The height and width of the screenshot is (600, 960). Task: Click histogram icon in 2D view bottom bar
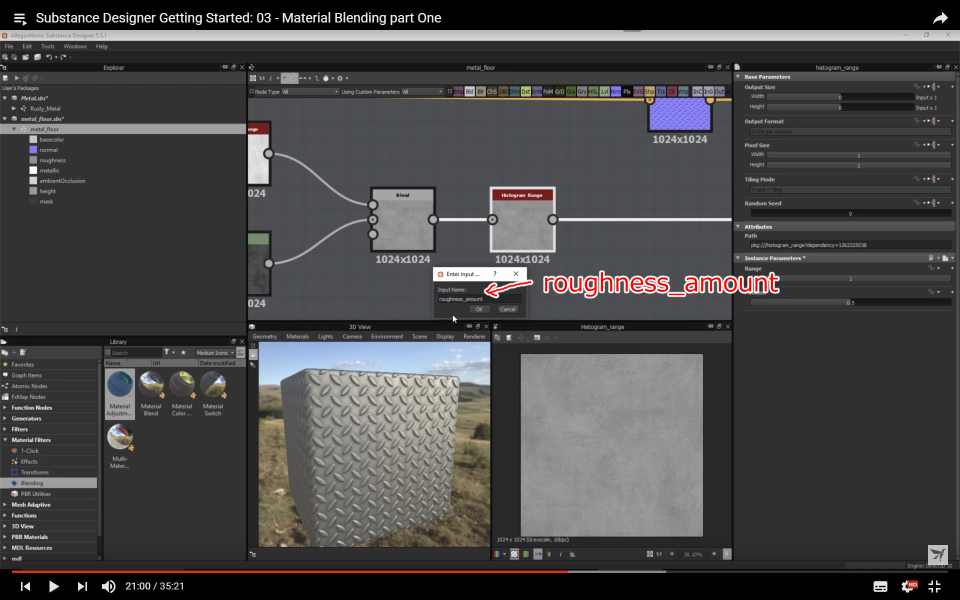pyautogui.click(x=572, y=554)
